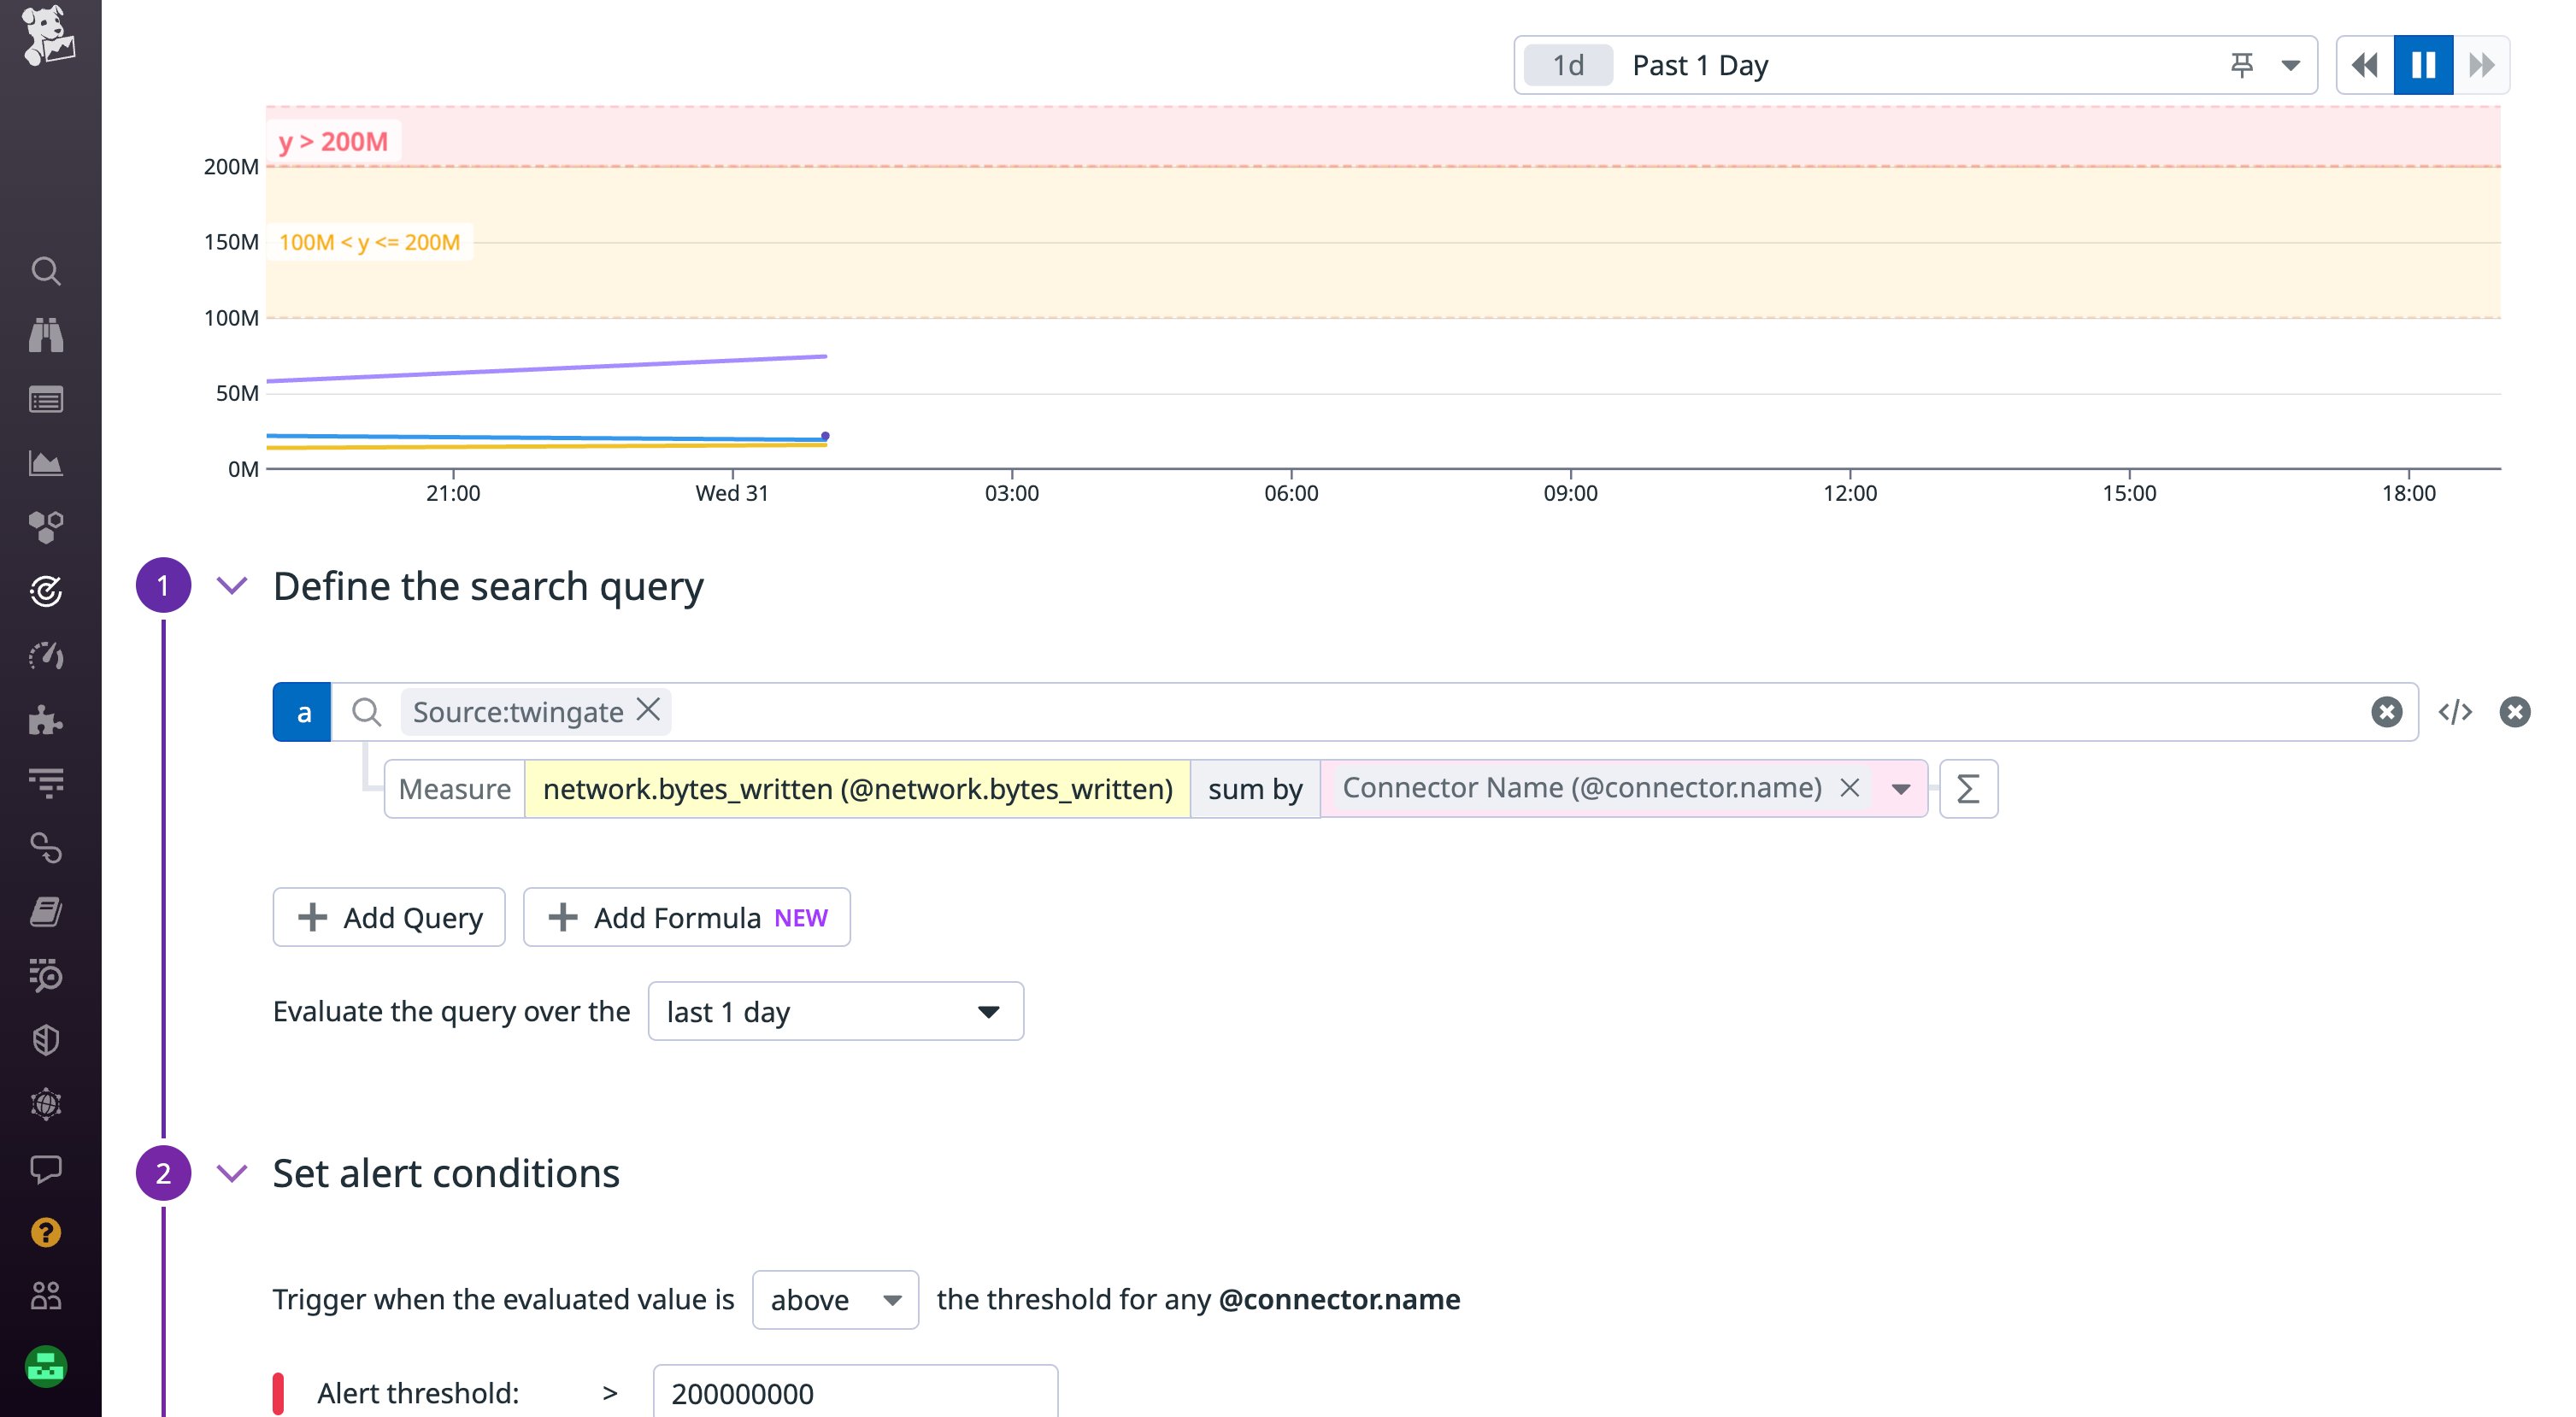Click Add Formula NEW button
Viewport: 2576px width, 1417px height.
686,917
